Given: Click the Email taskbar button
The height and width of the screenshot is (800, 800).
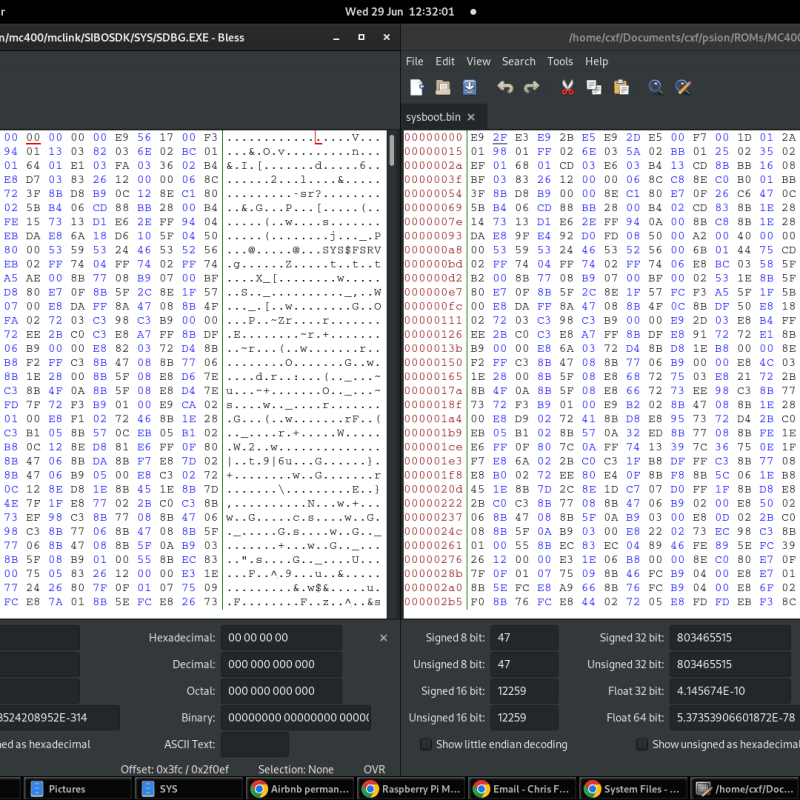Looking at the screenshot, I should pyautogui.click(x=518, y=789).
